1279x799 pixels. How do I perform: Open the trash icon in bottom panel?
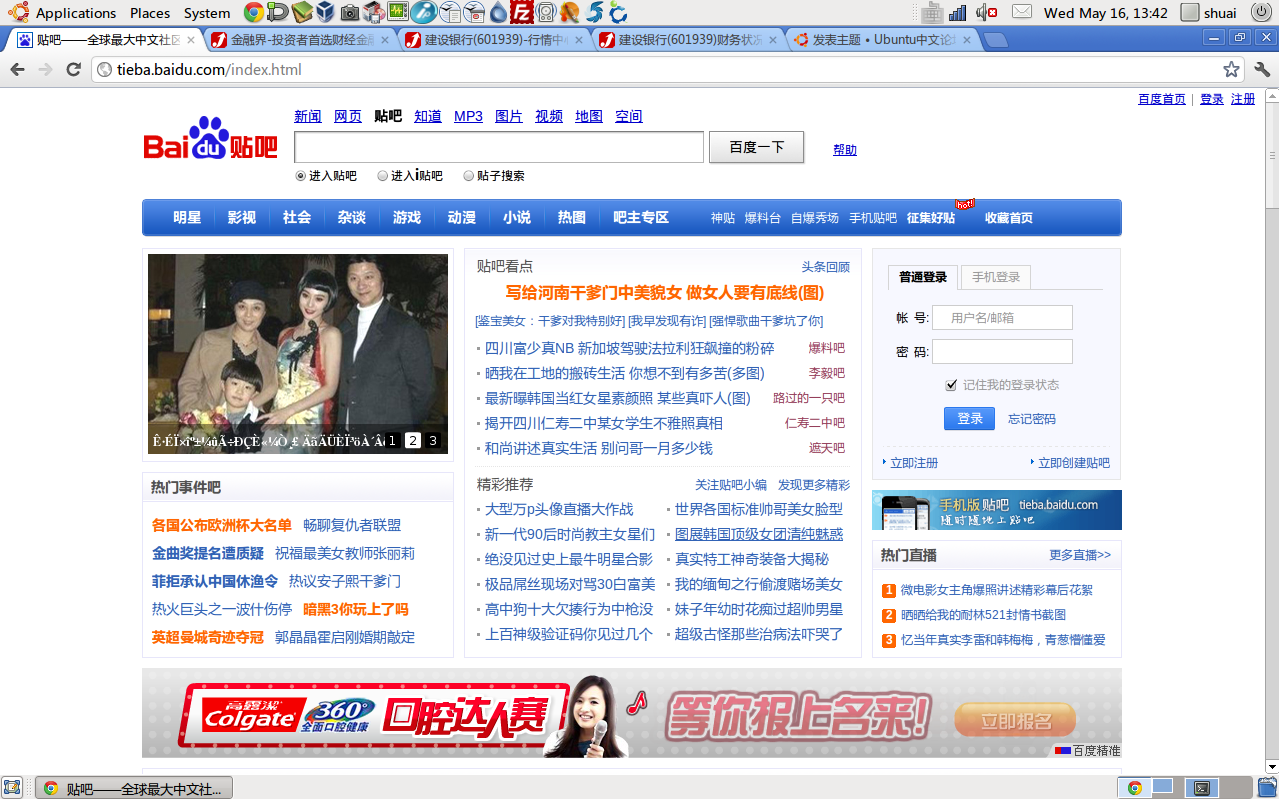pos(1267,787)
